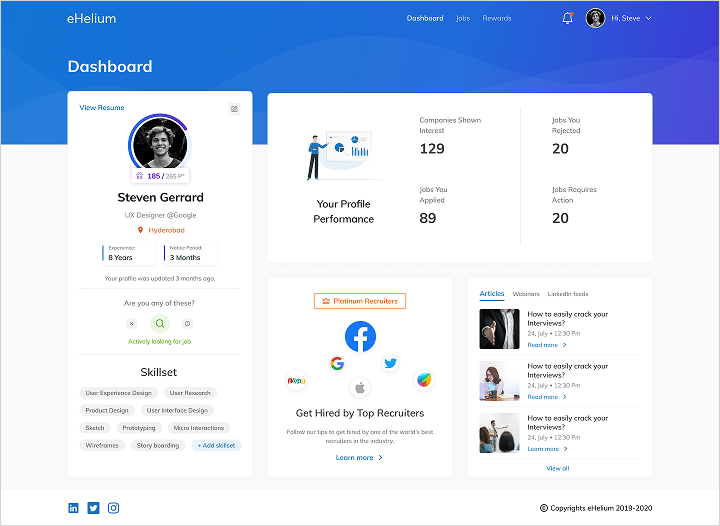Open the notification bell
Viewport: 720px width, 526px height.
(x=568, y=18)
